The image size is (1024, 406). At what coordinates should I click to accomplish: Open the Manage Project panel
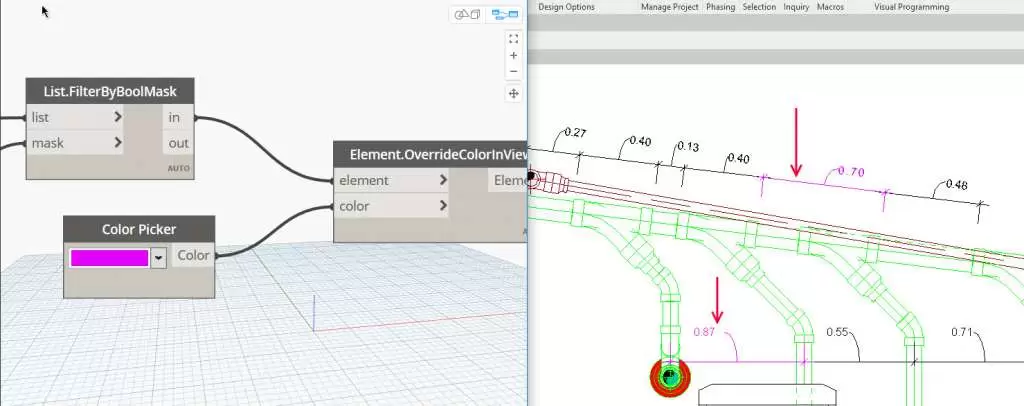click(669, 7)
